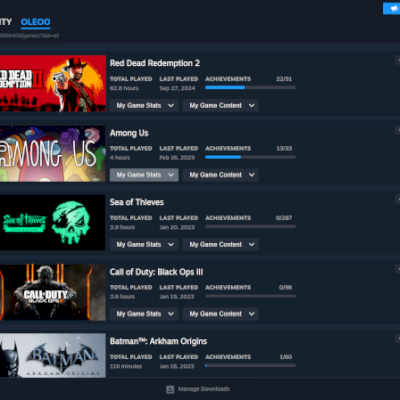Expand My Game Content for Red Dead Redemption 2

221,105
